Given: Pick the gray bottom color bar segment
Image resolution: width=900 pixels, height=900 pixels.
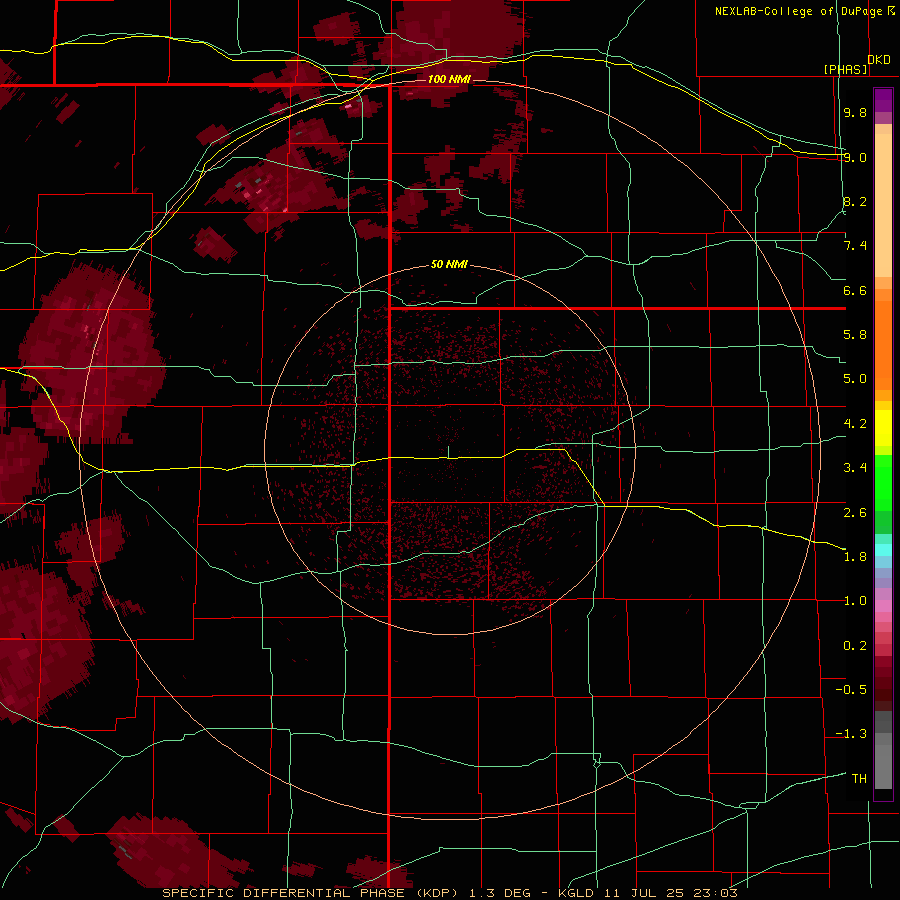Looking at the screenshot, I should pyautogui.click(x=883, y=766).
